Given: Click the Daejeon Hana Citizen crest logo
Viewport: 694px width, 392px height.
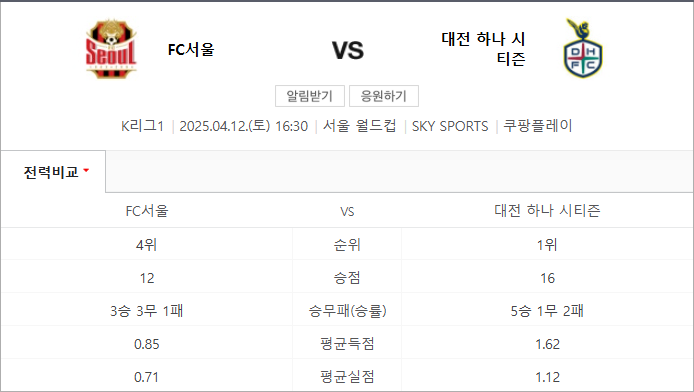Looking at the screenshot, I should (582, 48).
